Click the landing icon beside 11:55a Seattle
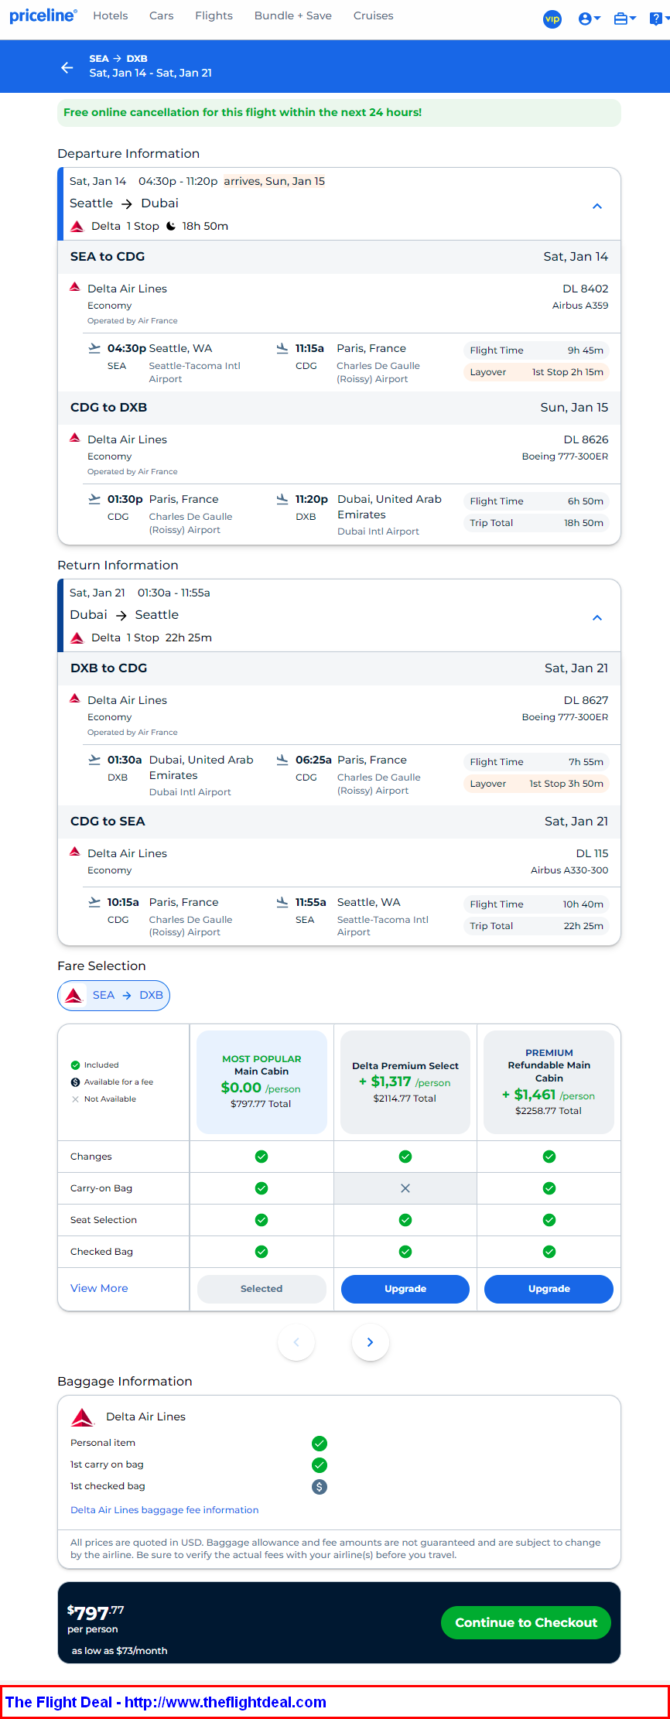Screen dimensions: 670x1719 point(282,902)
